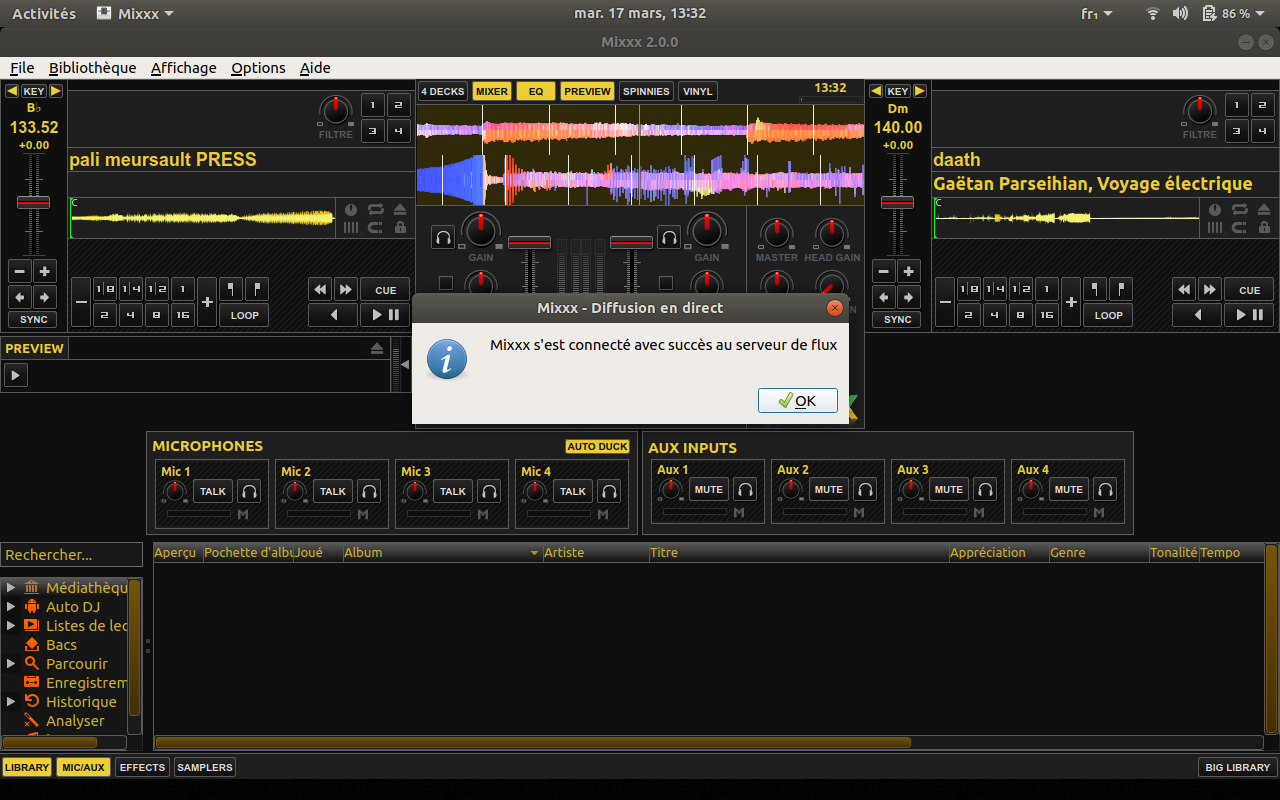Click the play icon in the Preview deck
This screenshot has width=1280, height=800.
pos(16,376)
